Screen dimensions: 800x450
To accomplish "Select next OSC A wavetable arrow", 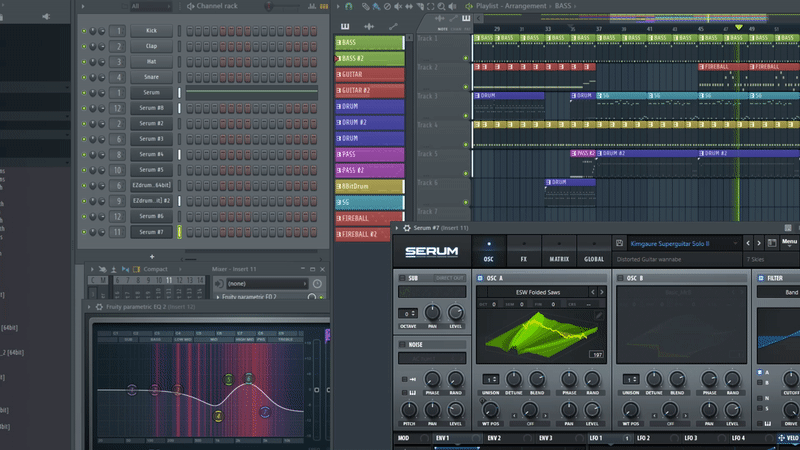I will pyautogui.click(x=602, y=292).
